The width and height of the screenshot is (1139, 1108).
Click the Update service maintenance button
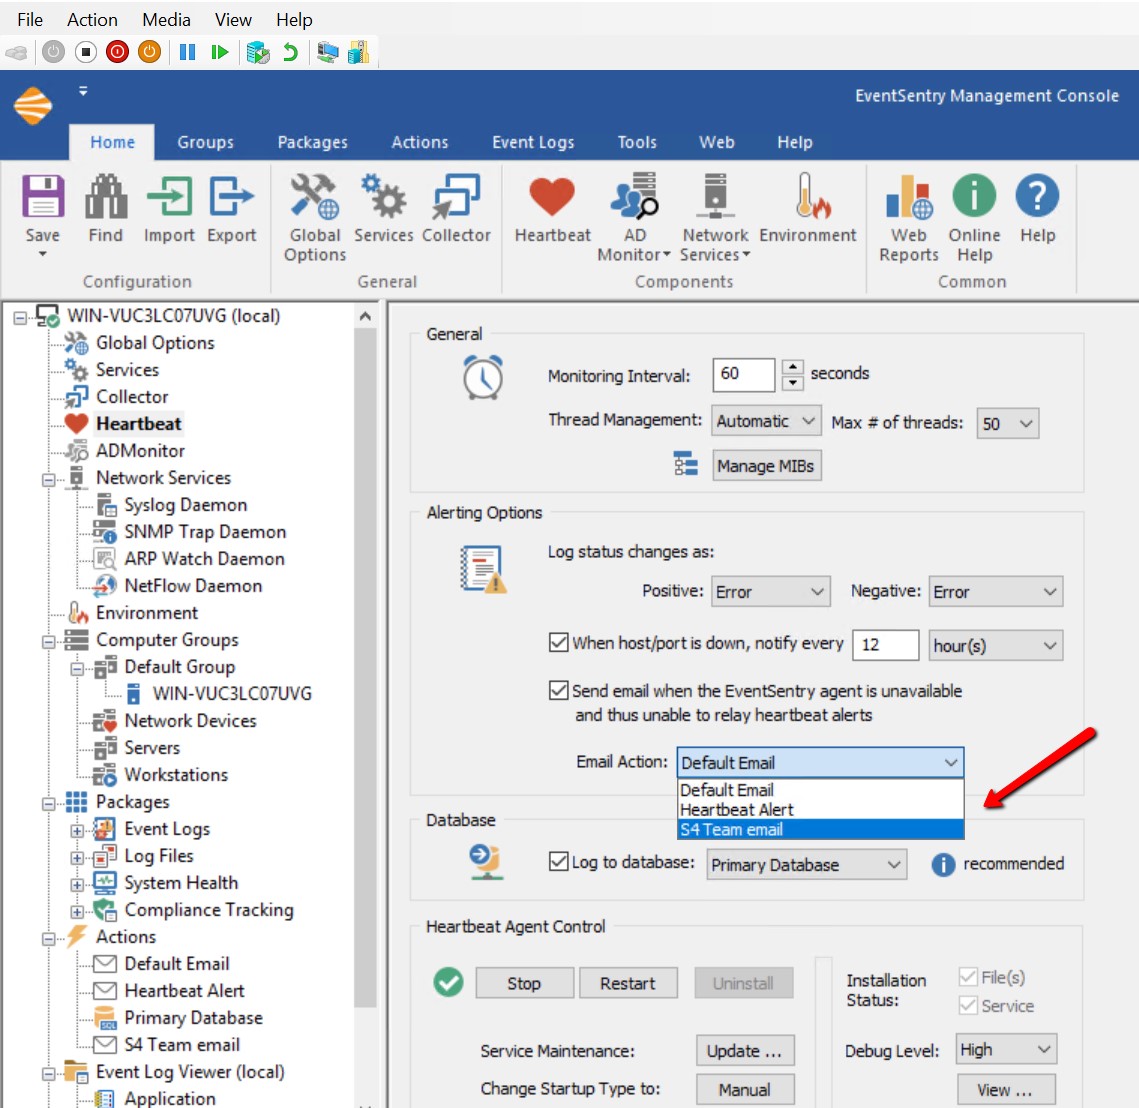click(x=745, y=1051)
